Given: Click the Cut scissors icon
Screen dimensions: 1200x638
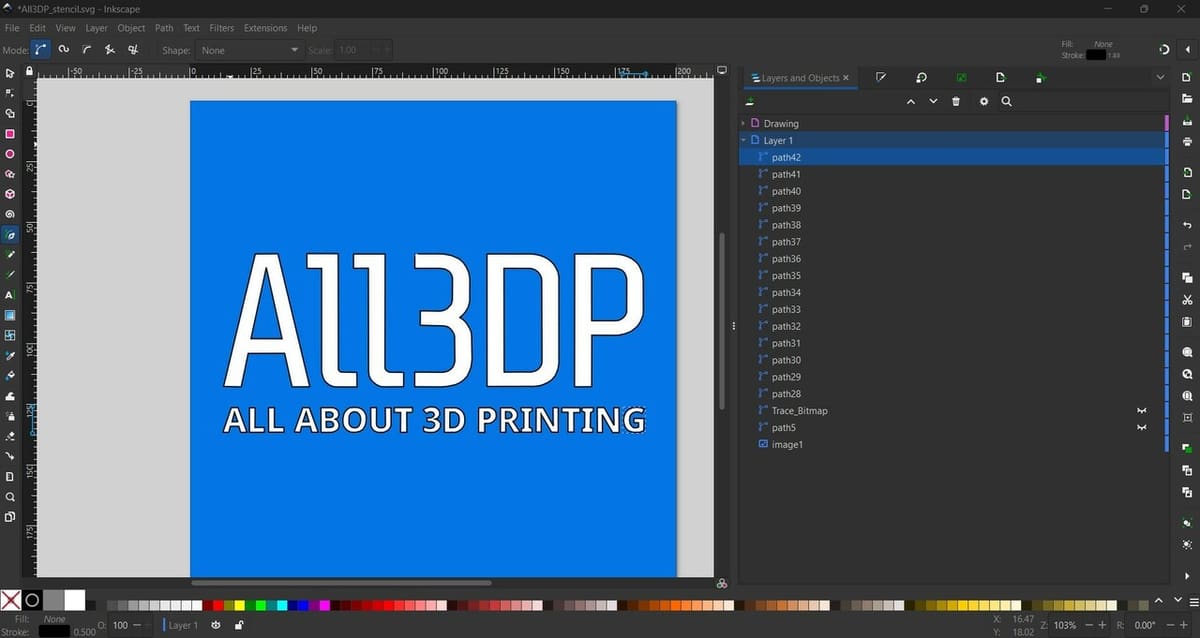Looking at the screenshot, I should (1187, 300).
